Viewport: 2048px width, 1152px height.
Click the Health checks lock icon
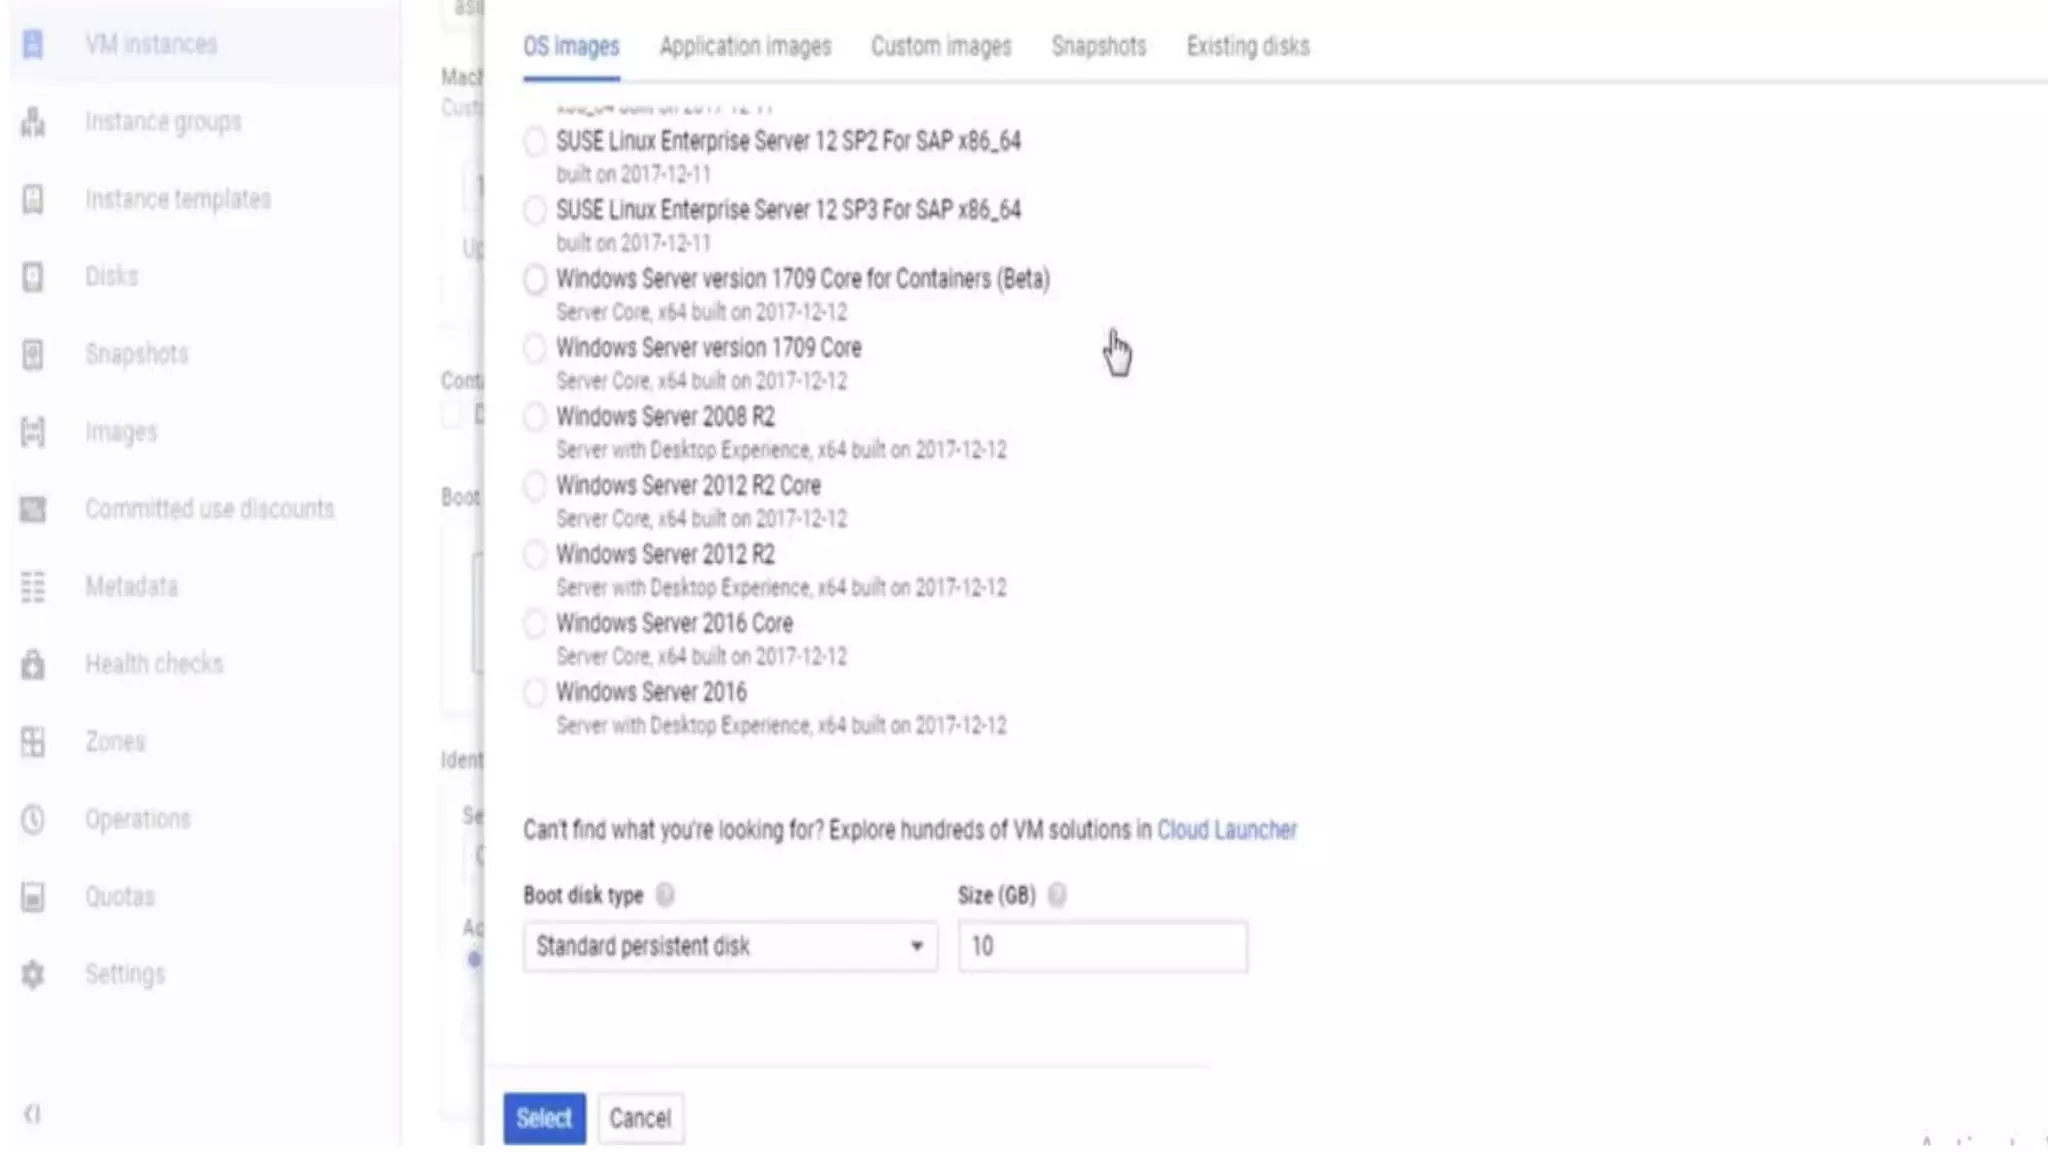click(33, 664)
